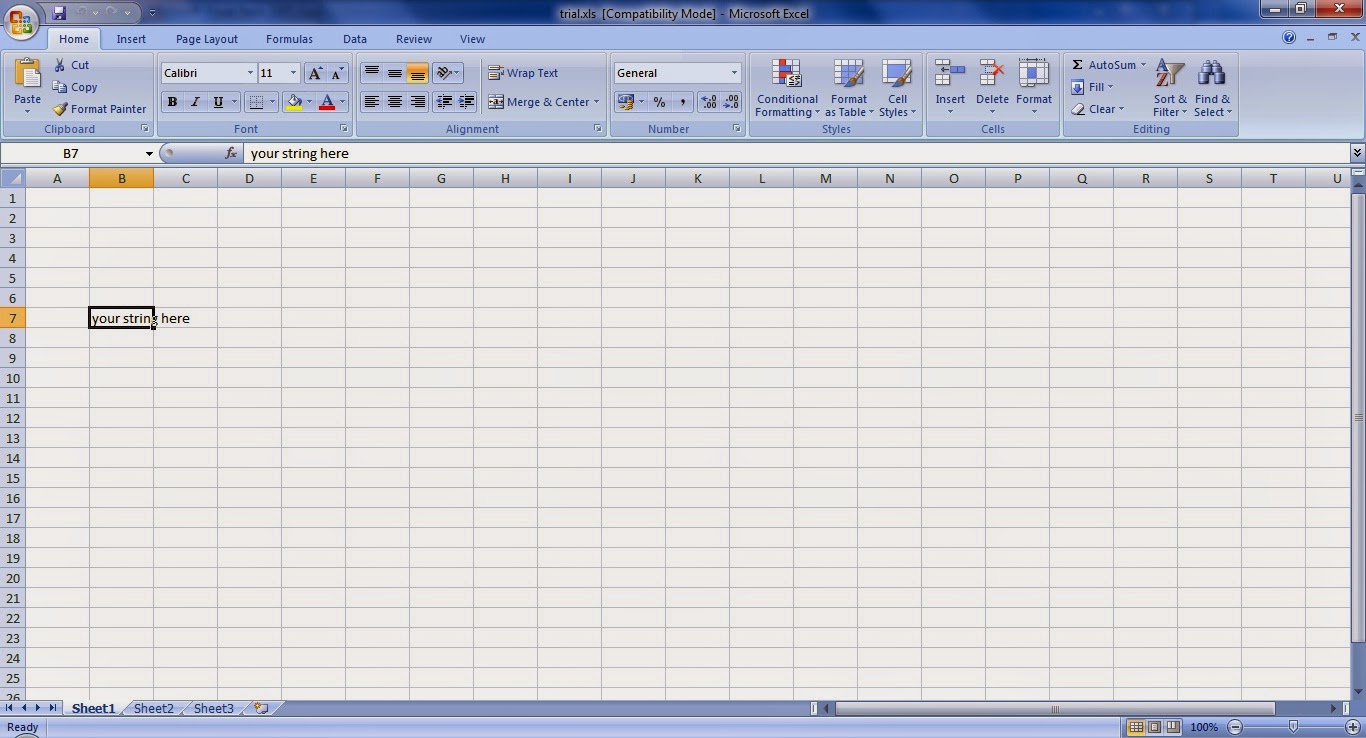Click Decrease Indent icon
Screen dimensions: 1366x738
444,102
